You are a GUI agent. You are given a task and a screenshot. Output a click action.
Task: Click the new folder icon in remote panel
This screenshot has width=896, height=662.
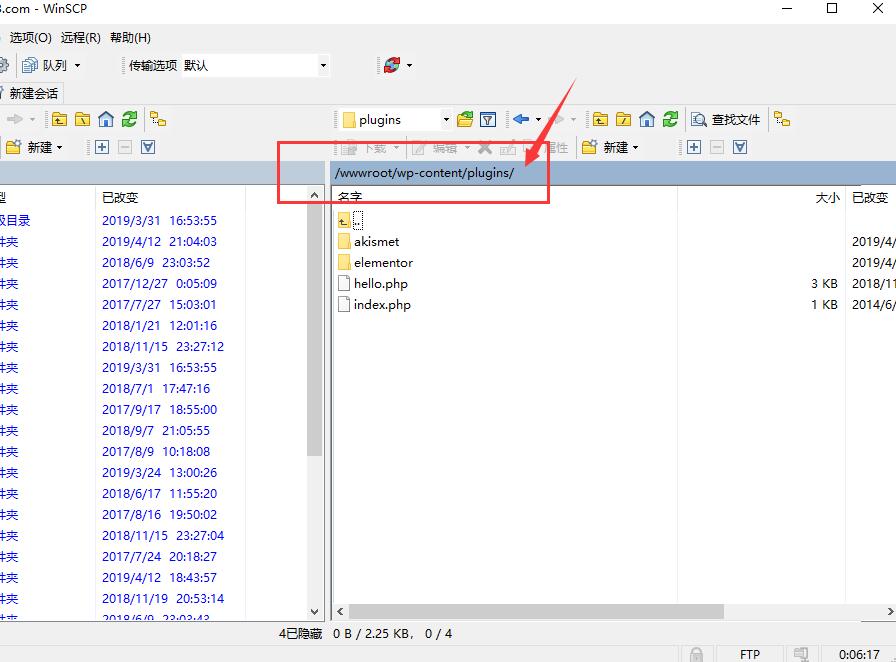[x=589, y=147]
